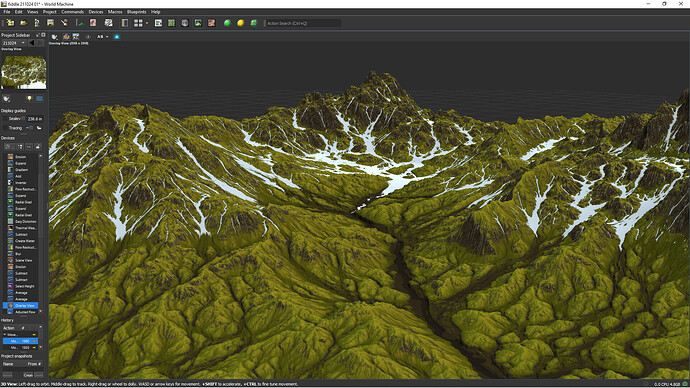Adjust the Tracing blue slider
This screenshot has width=690, height=388.
[29, 128]
